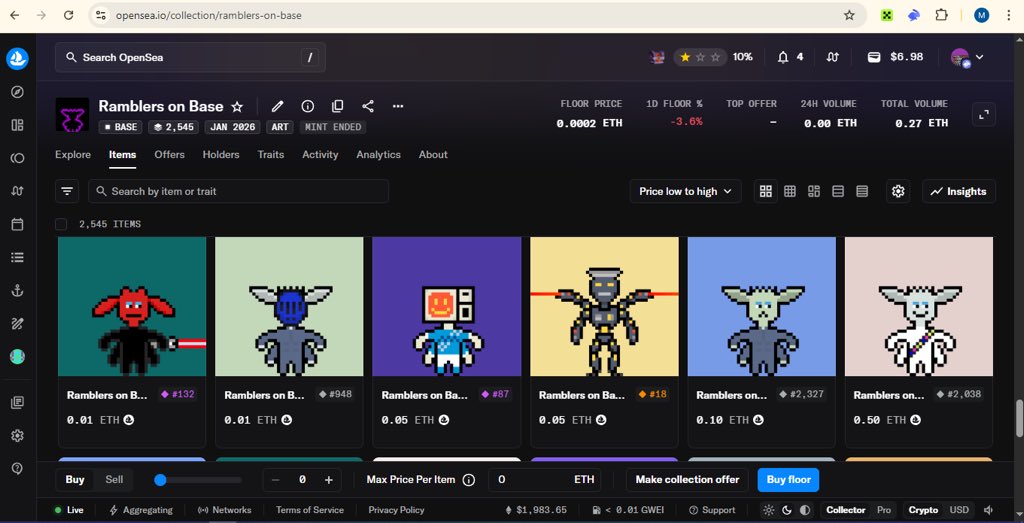Open the items view settings gear

coord(898,191)
